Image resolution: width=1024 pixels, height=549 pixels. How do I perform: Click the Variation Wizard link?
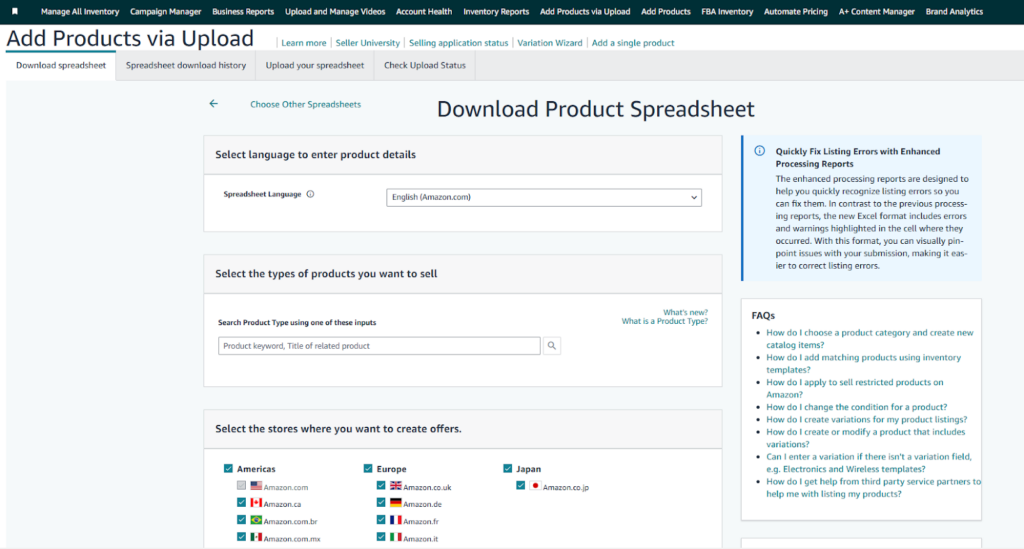tap(551, 43)
